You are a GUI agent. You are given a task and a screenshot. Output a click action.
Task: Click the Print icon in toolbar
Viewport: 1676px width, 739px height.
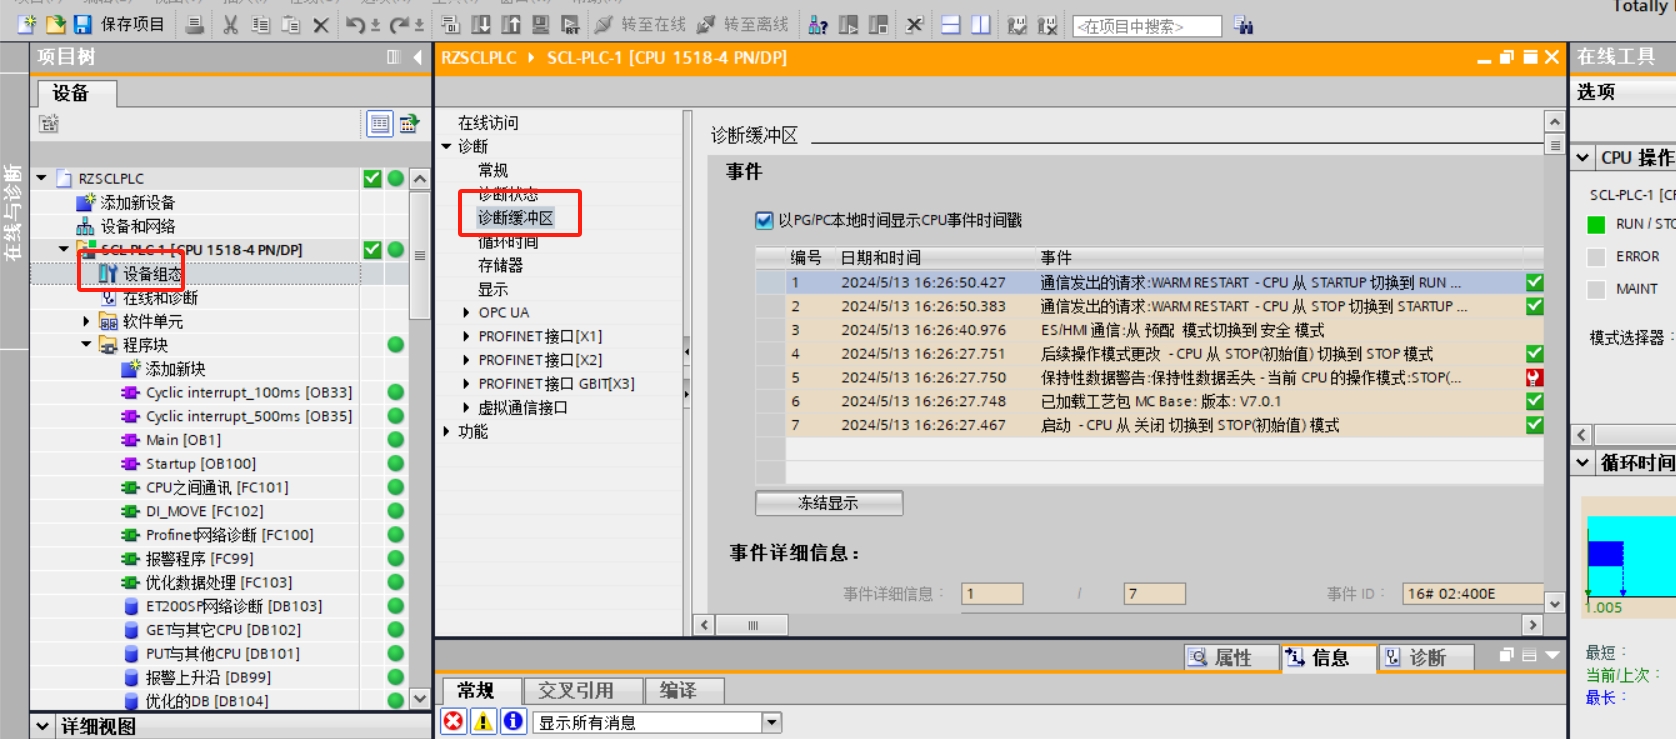point(195,25)
